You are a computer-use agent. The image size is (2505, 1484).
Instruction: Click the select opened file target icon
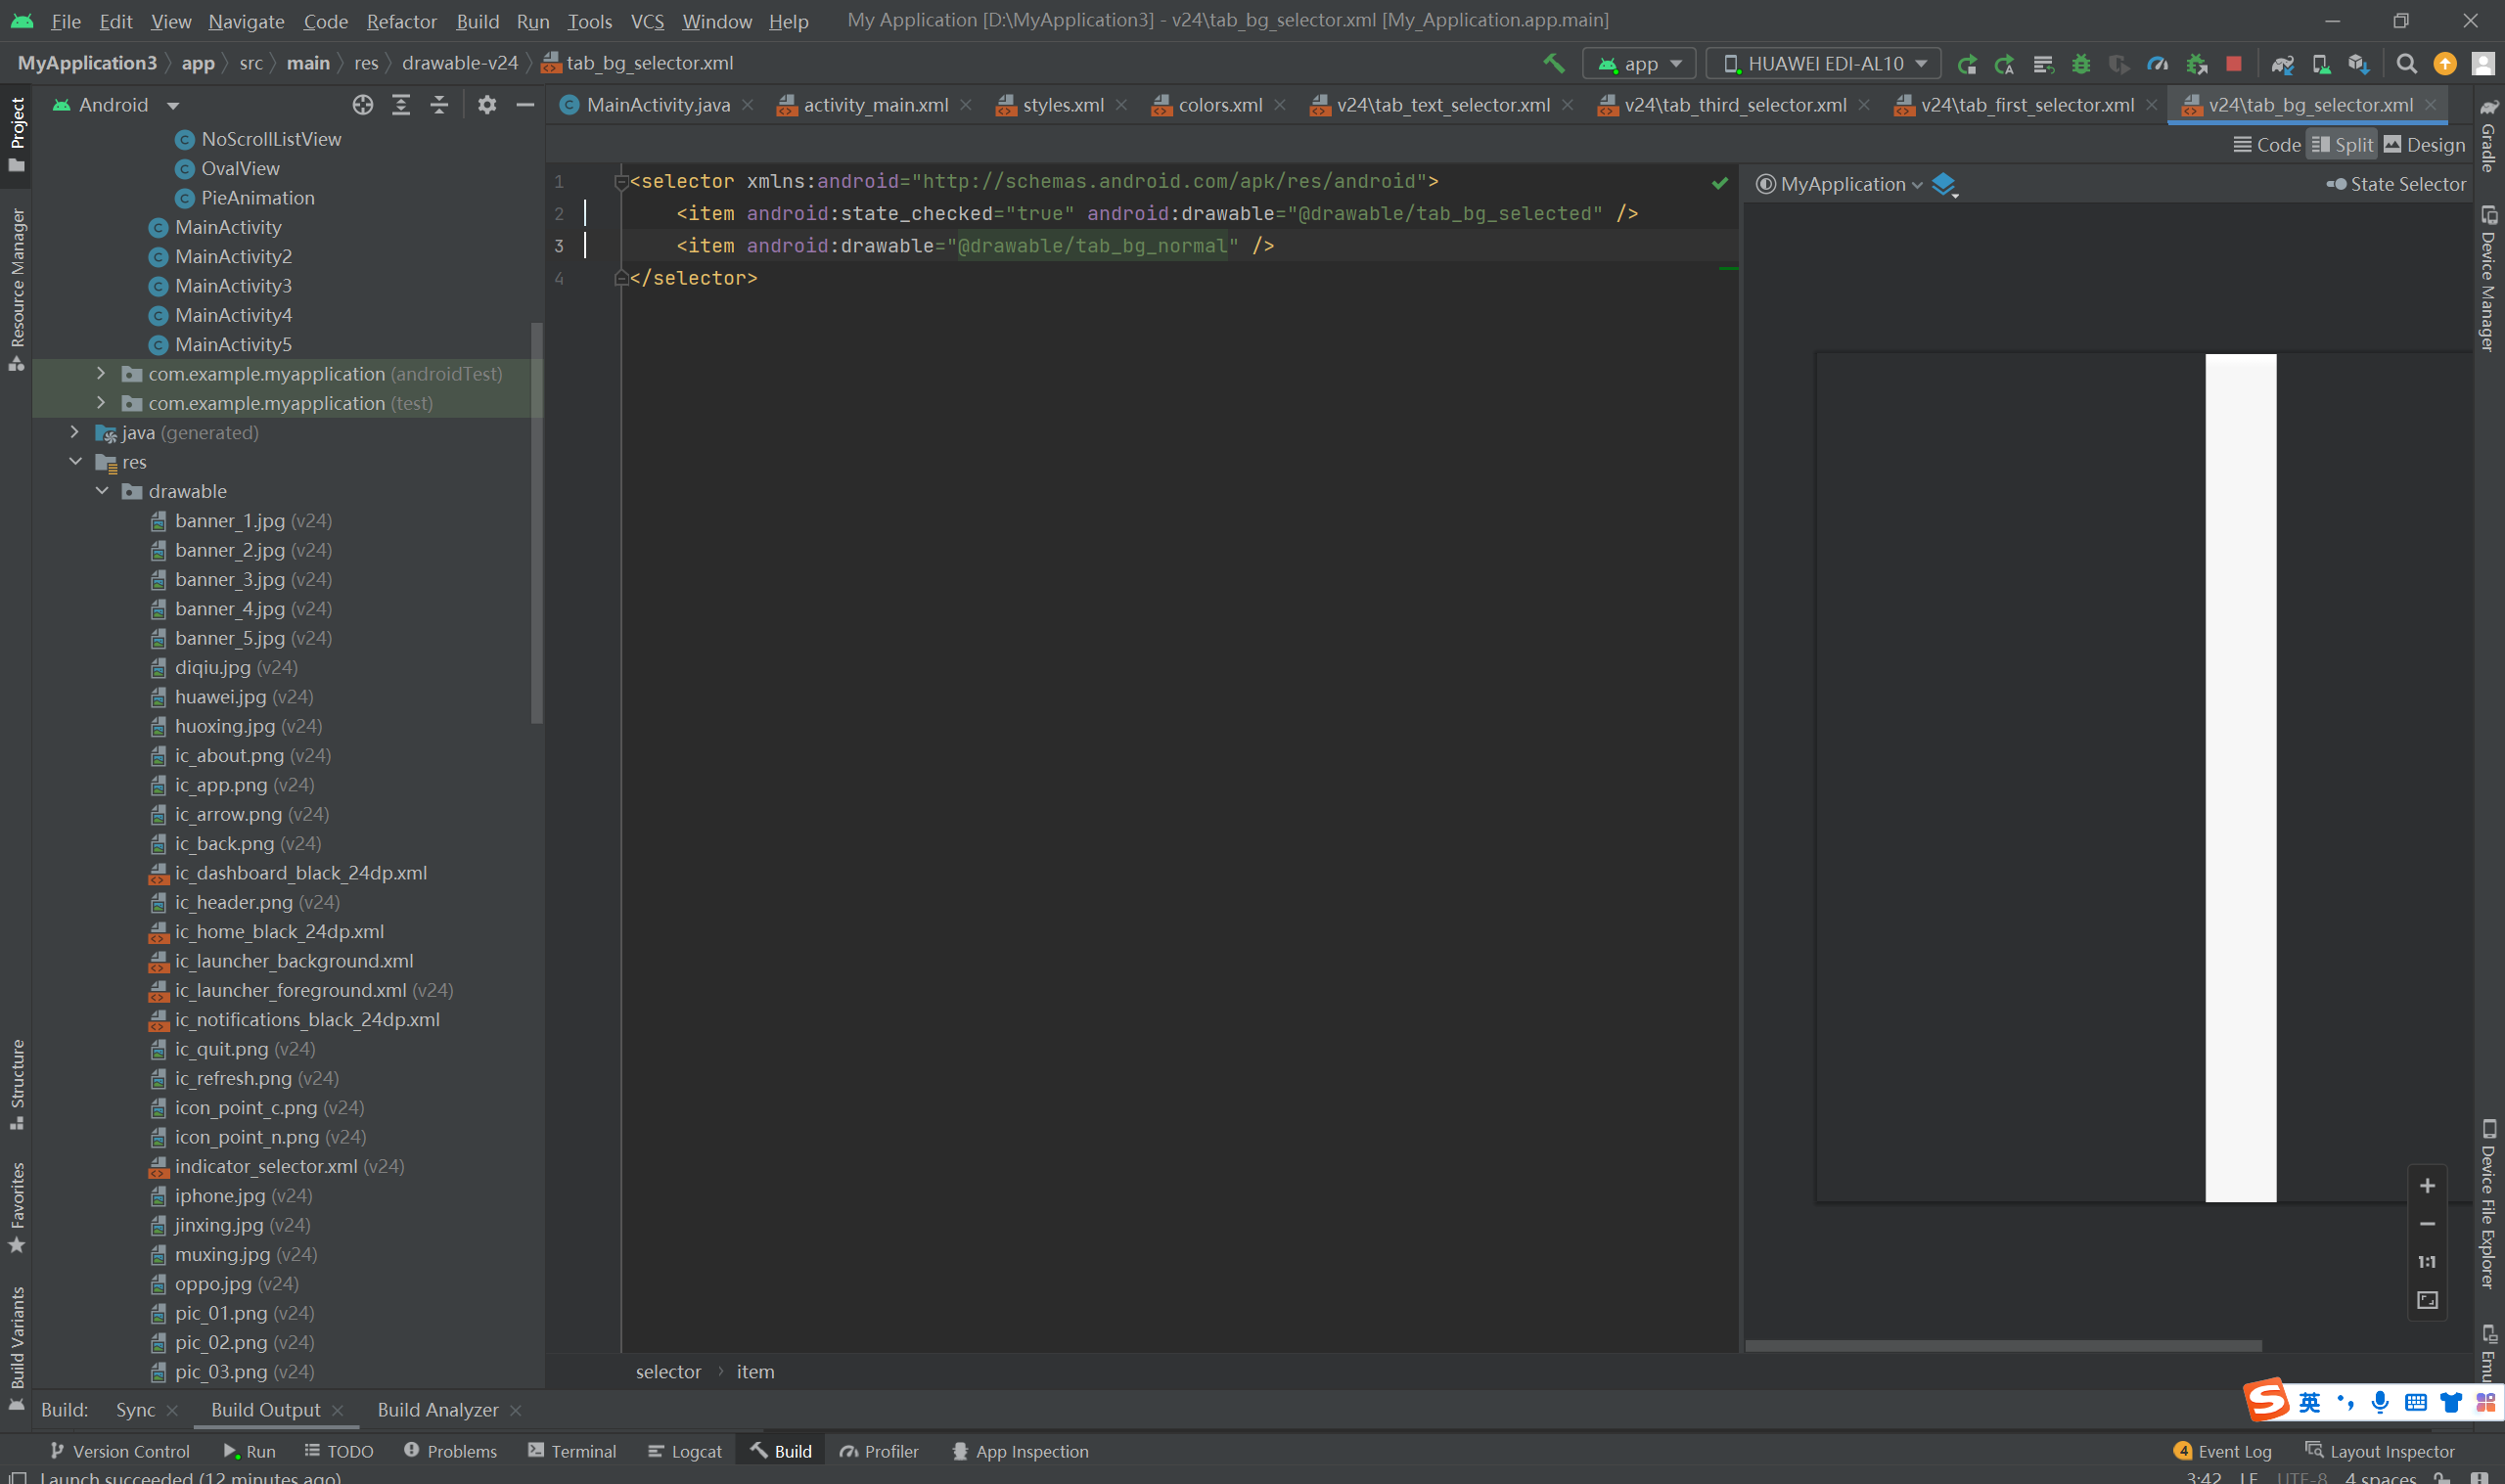point(363,105)
